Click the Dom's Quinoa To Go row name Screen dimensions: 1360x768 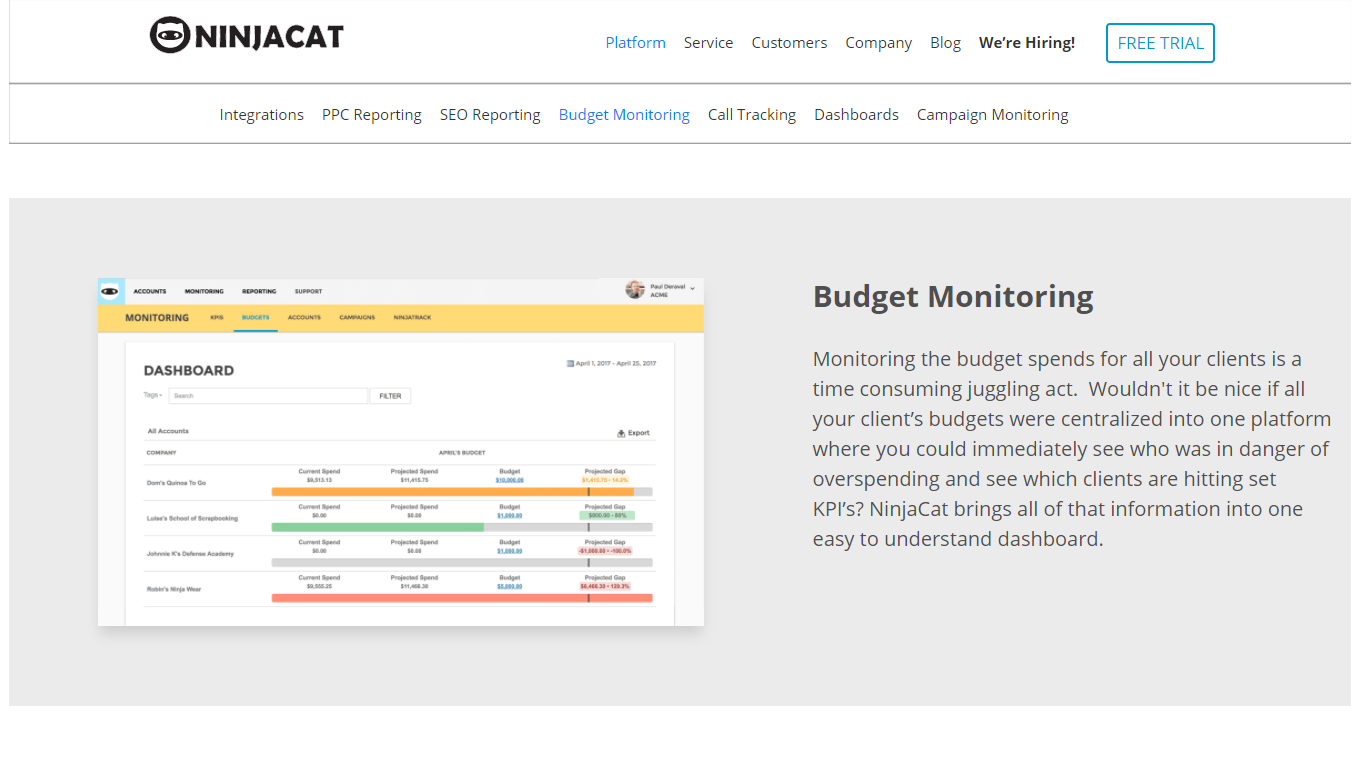[176, 483]
